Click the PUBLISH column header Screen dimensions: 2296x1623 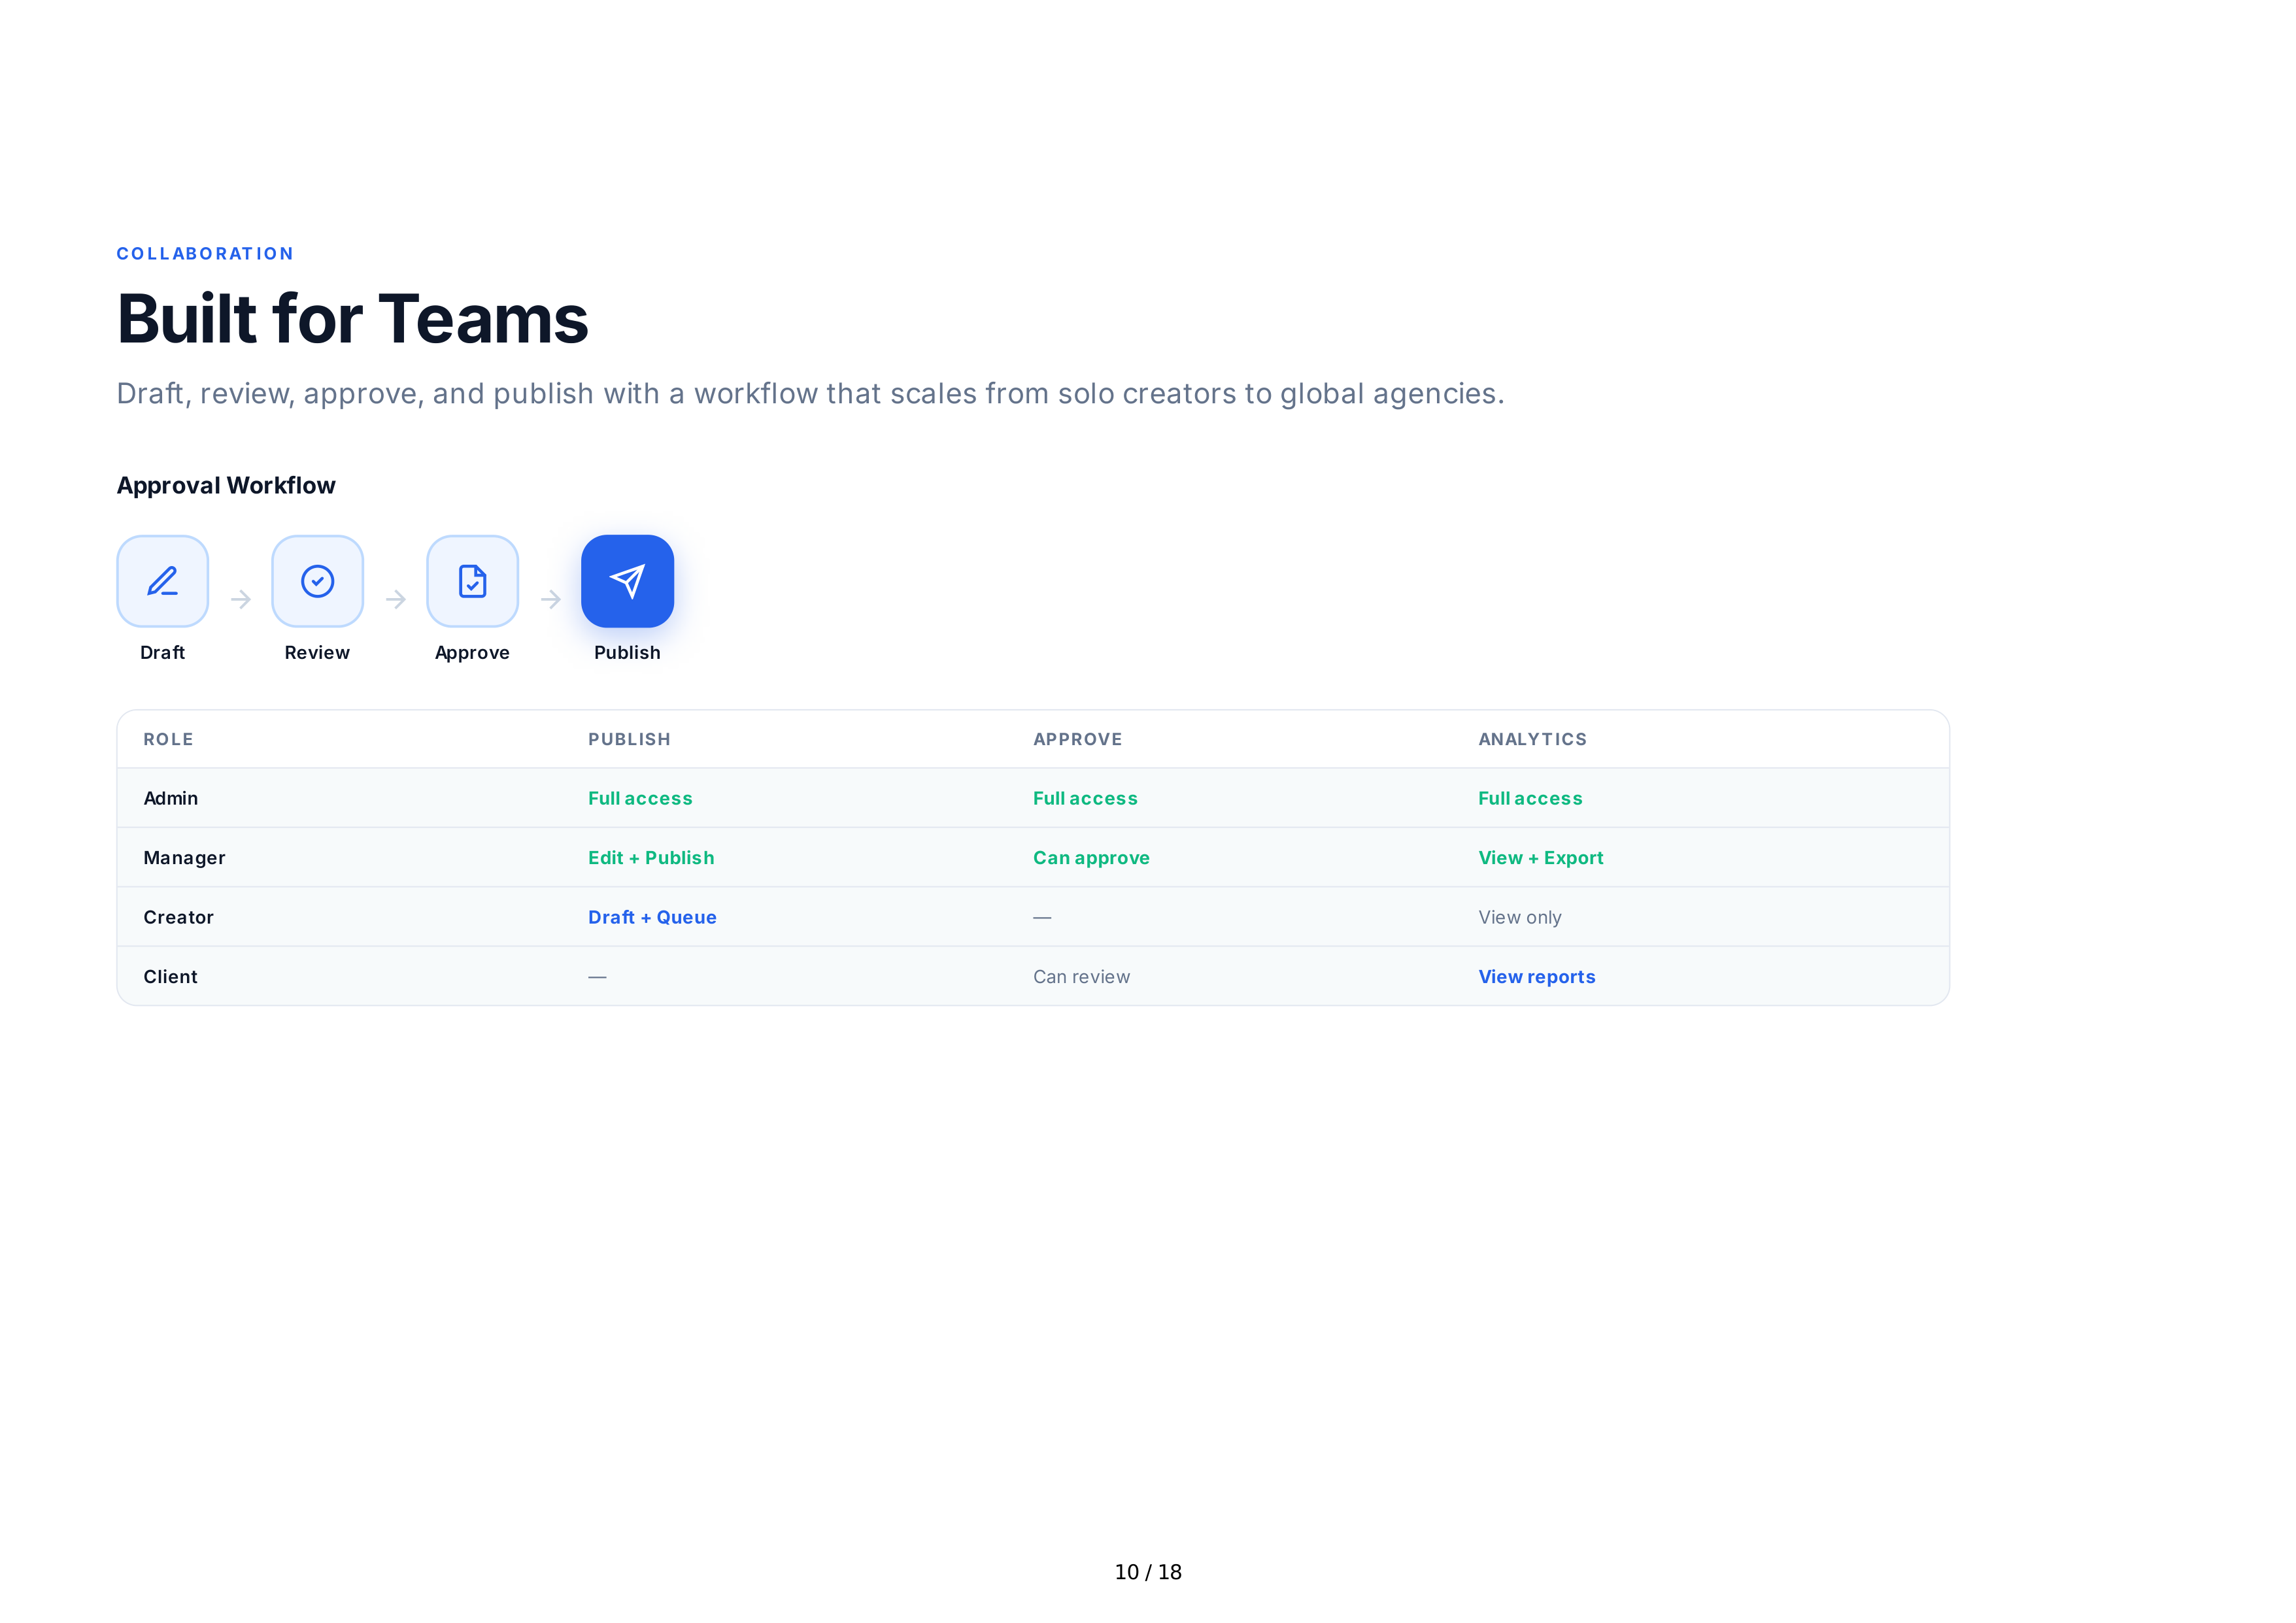pyautogui.click(x=629, y=739)
